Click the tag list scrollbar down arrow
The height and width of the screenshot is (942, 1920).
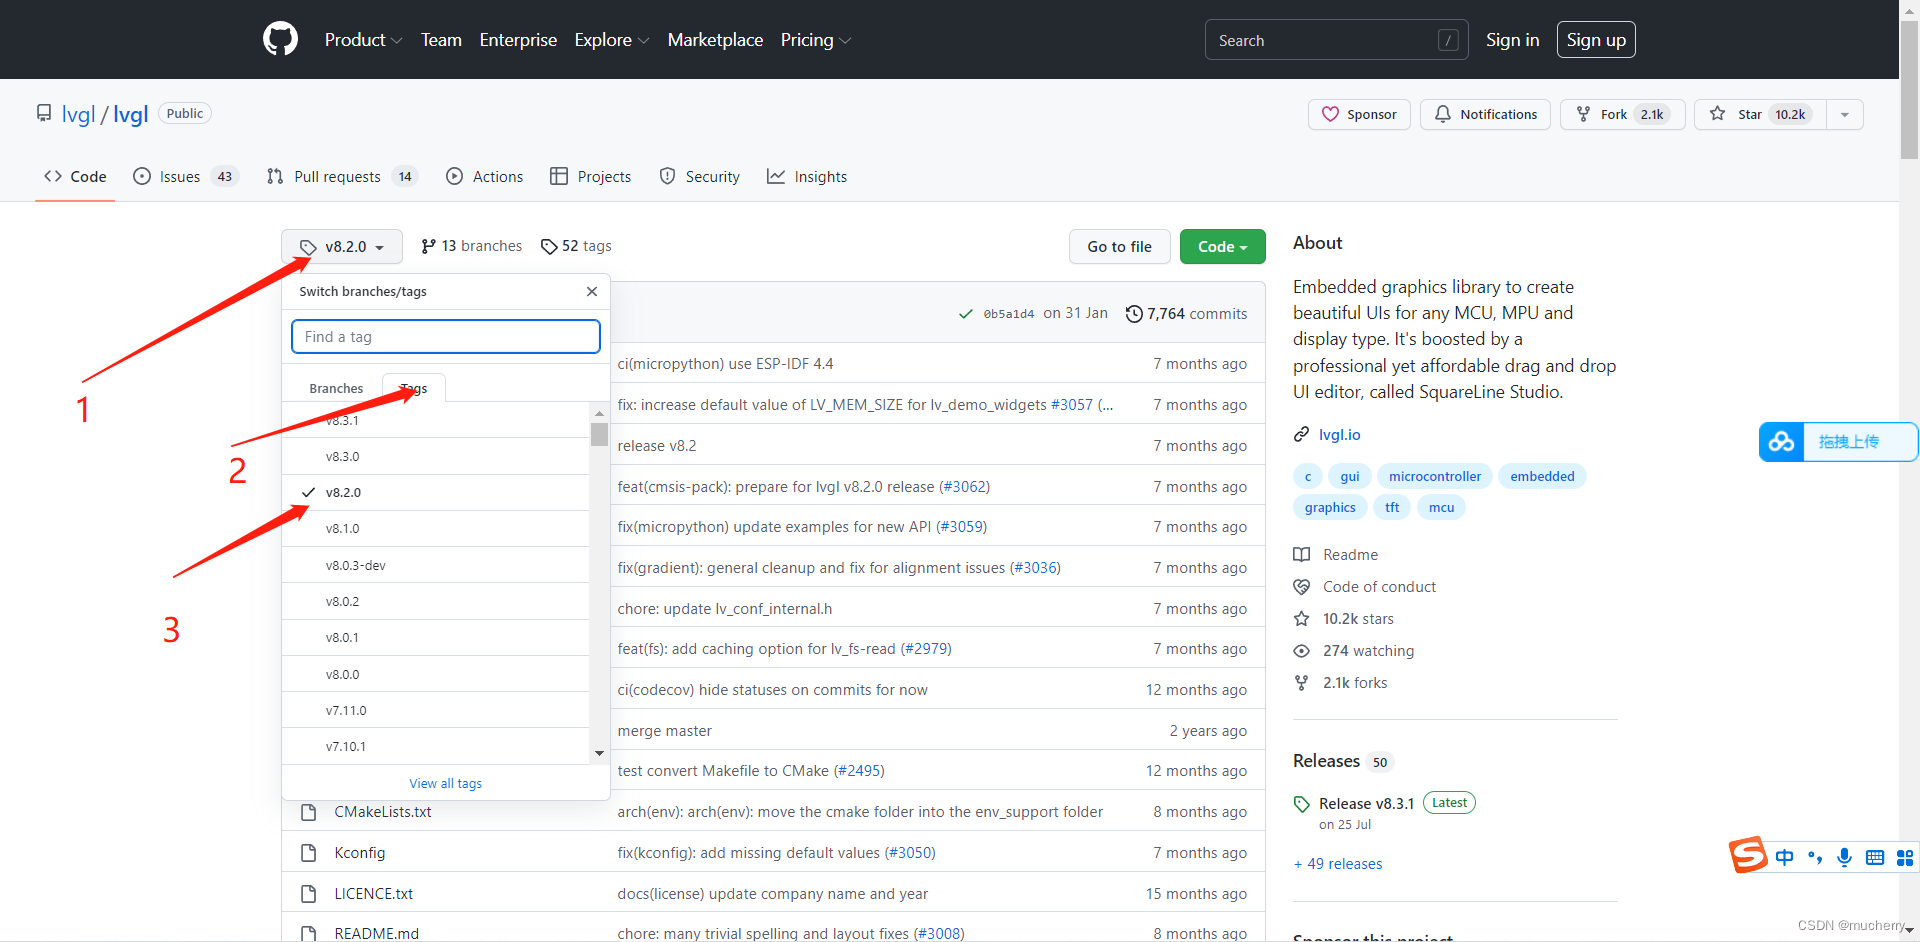coord(599,754)
